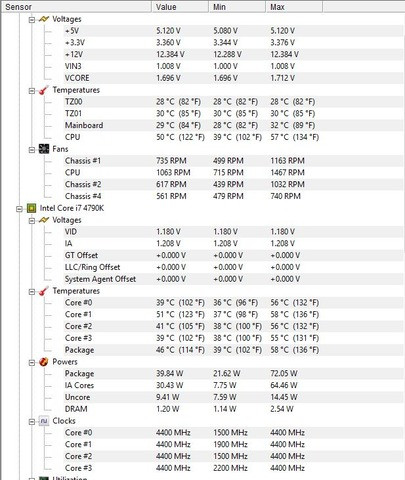Screen dimensions: 405x480
Task: Click the Powers flame icon
Action: pos(44,362)
